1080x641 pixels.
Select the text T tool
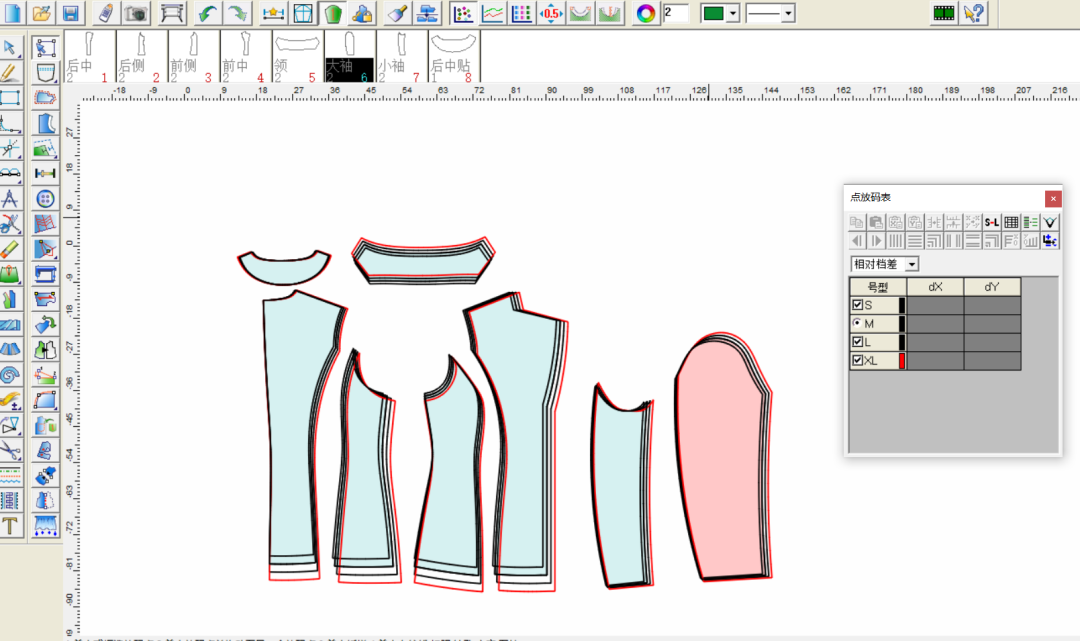(x=11, y=526)
